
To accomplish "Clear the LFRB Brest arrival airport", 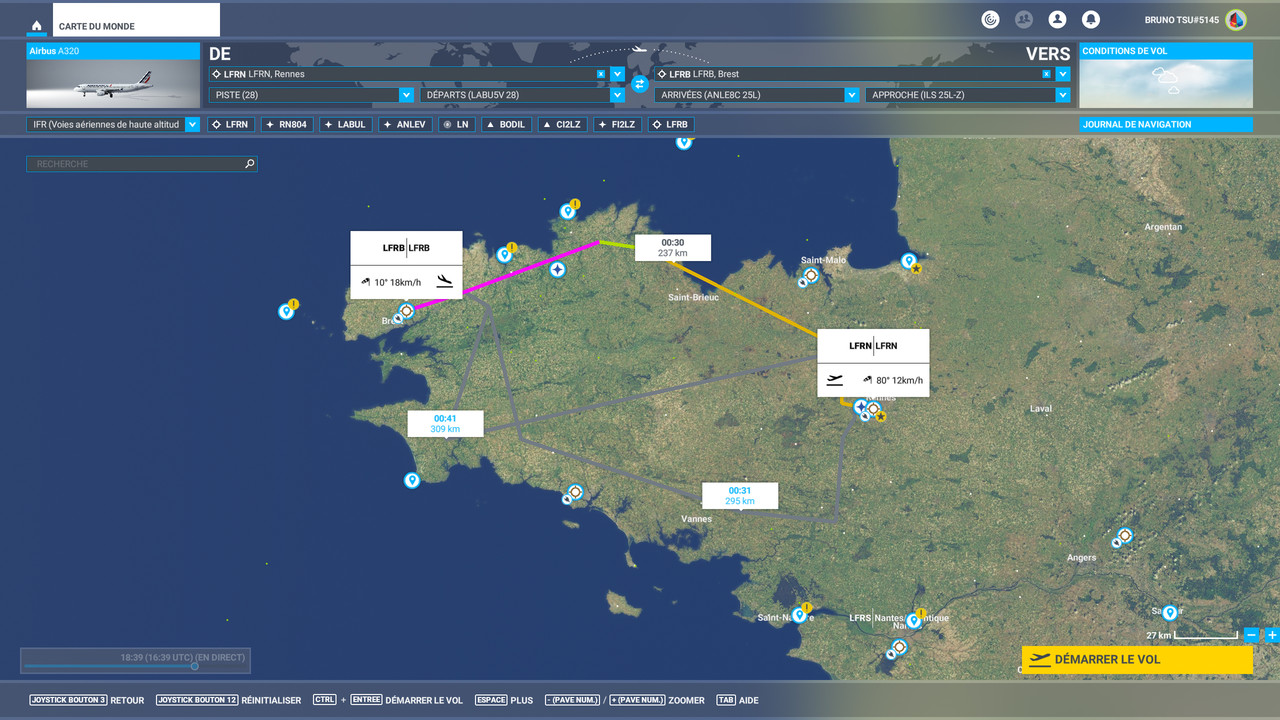I will 1046,74.
